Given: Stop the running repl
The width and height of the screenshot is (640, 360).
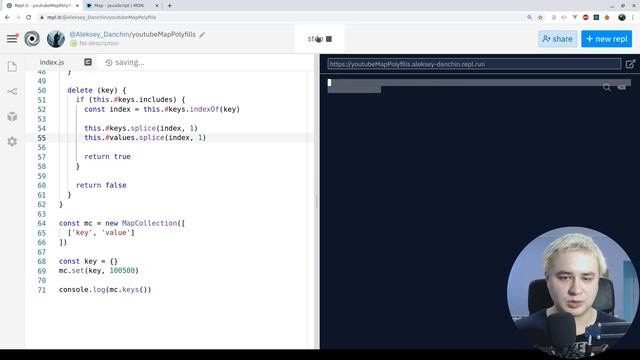Looking at the screenshot, I should point(320,39).
